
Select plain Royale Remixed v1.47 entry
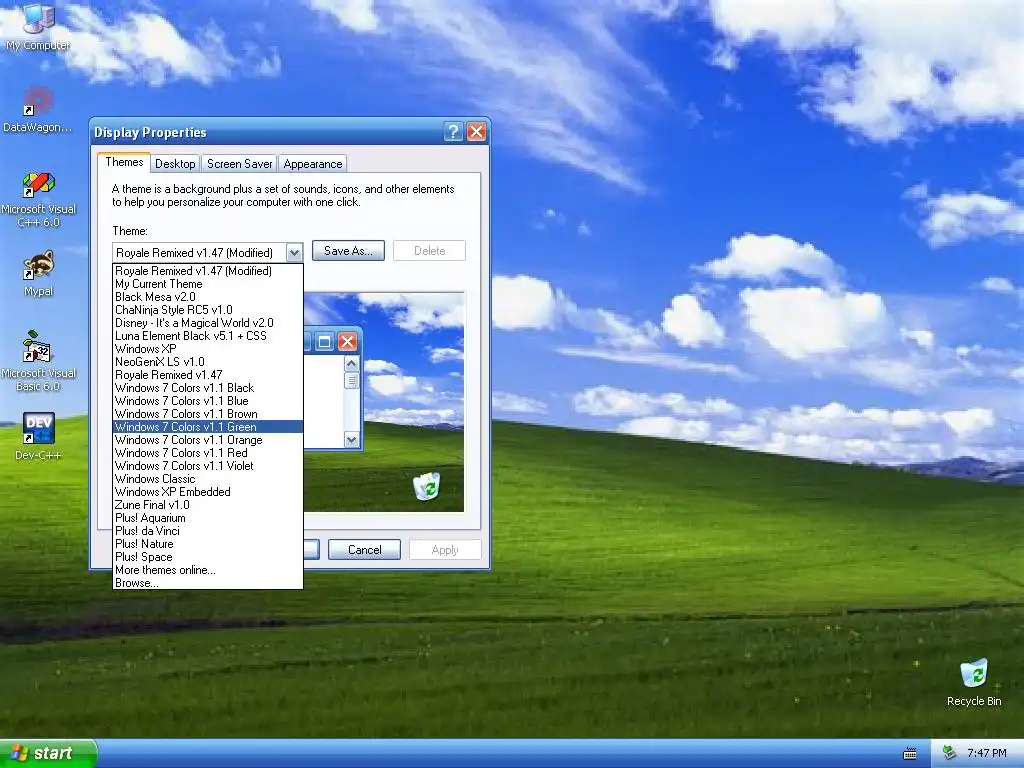[208, 375]
